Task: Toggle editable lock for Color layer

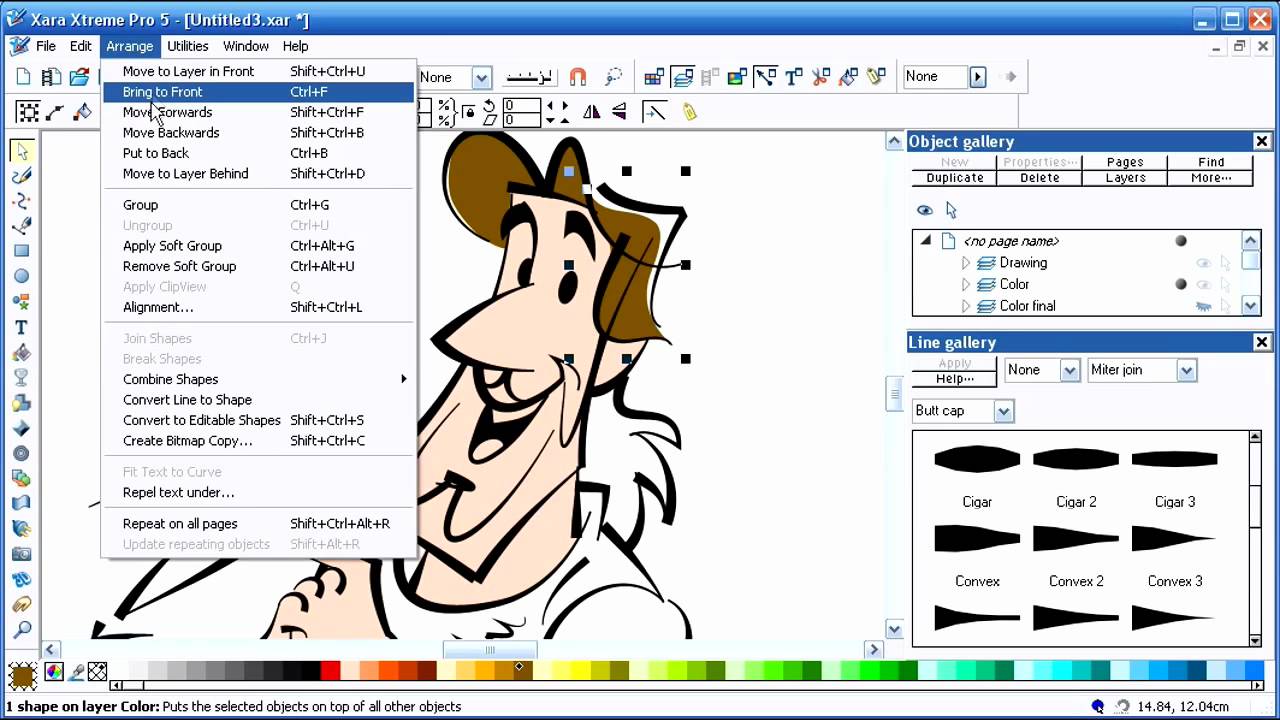Action: (x=1227, y=285)
